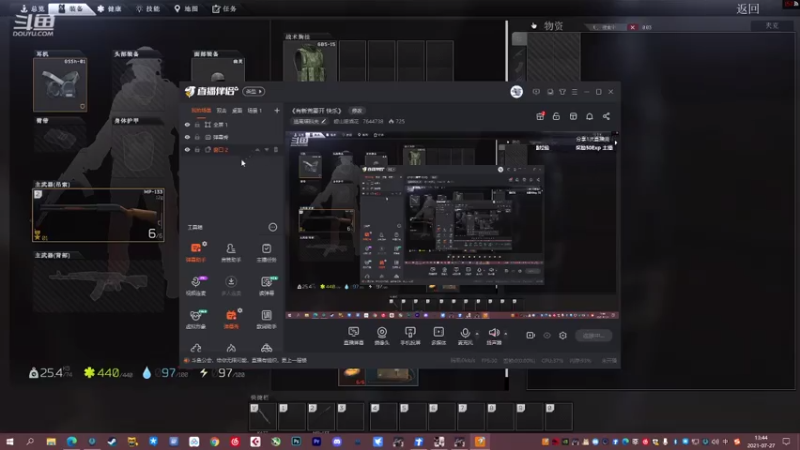Image resolution: width=800 pixels, height=450 pixels.
Task: Add a camera source
Action: [x=382, y=336]
